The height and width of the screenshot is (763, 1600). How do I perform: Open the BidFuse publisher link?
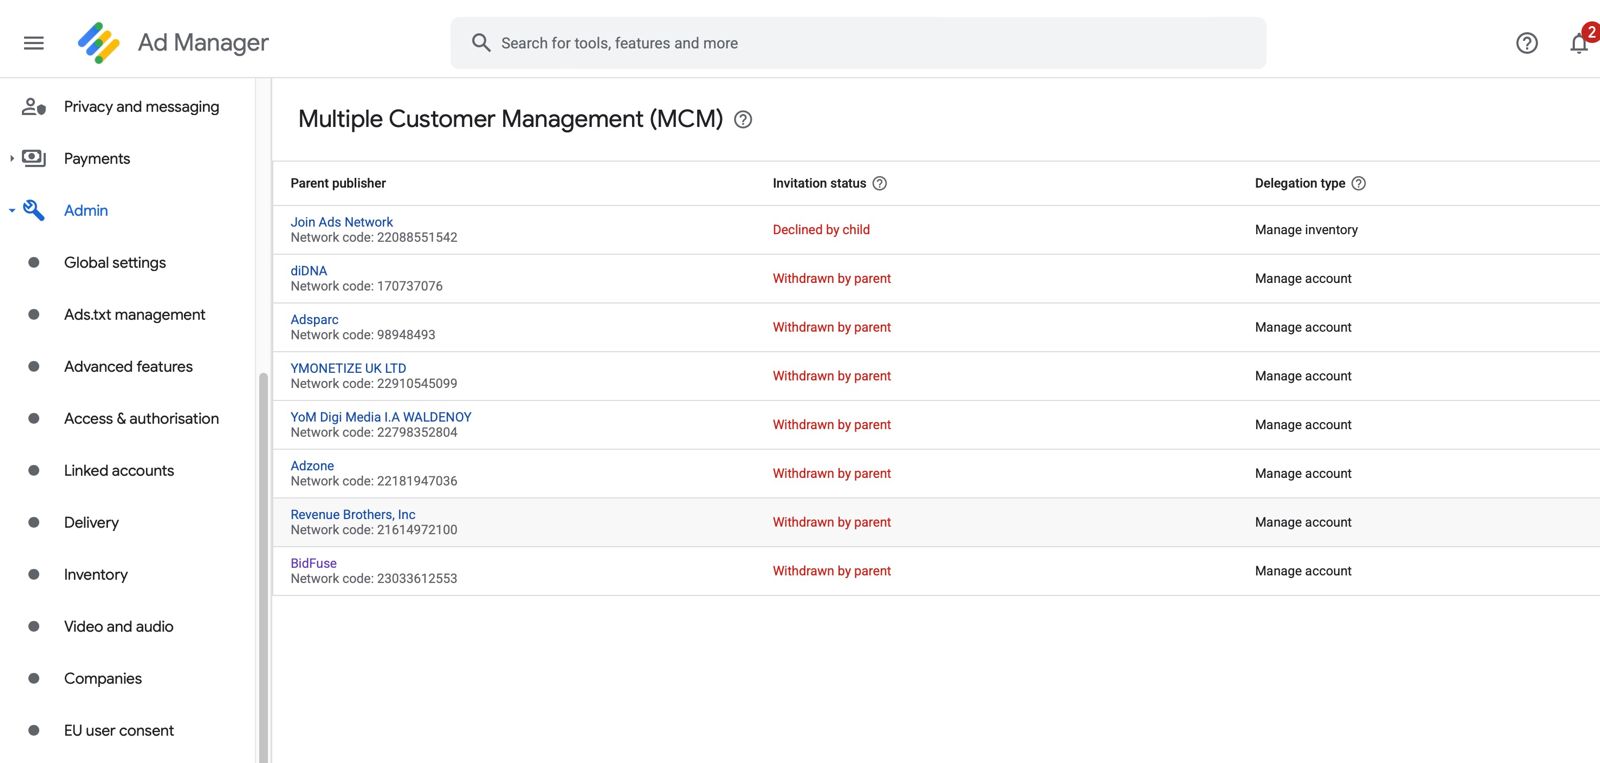(x=313, y=563)
